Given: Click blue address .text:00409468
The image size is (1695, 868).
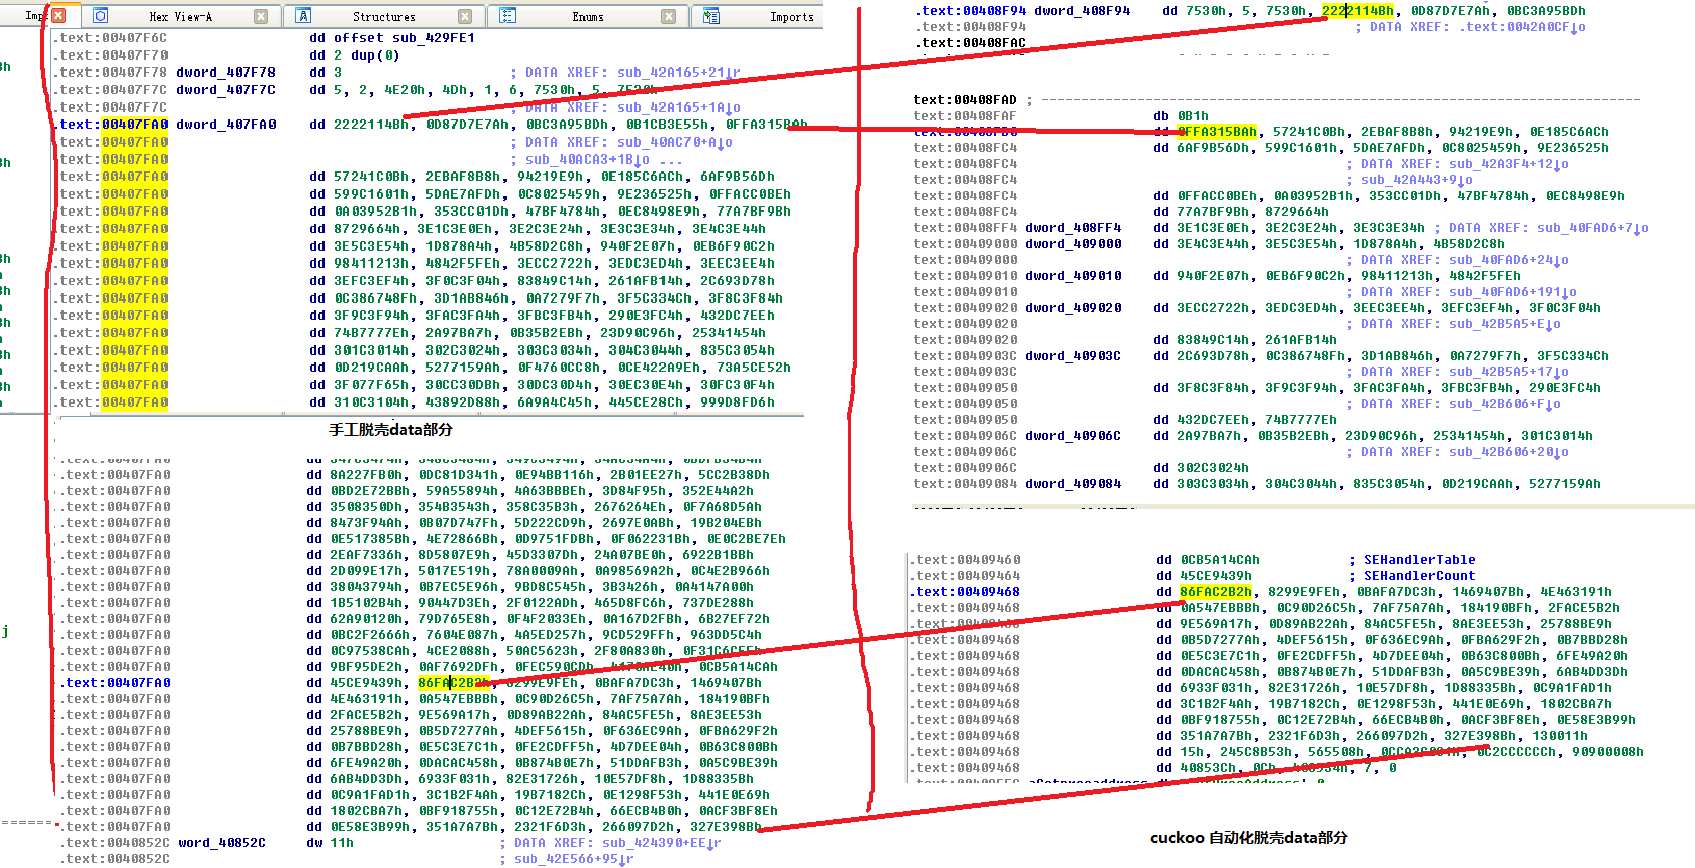Looking at the screenshot, I should point(965,592).
